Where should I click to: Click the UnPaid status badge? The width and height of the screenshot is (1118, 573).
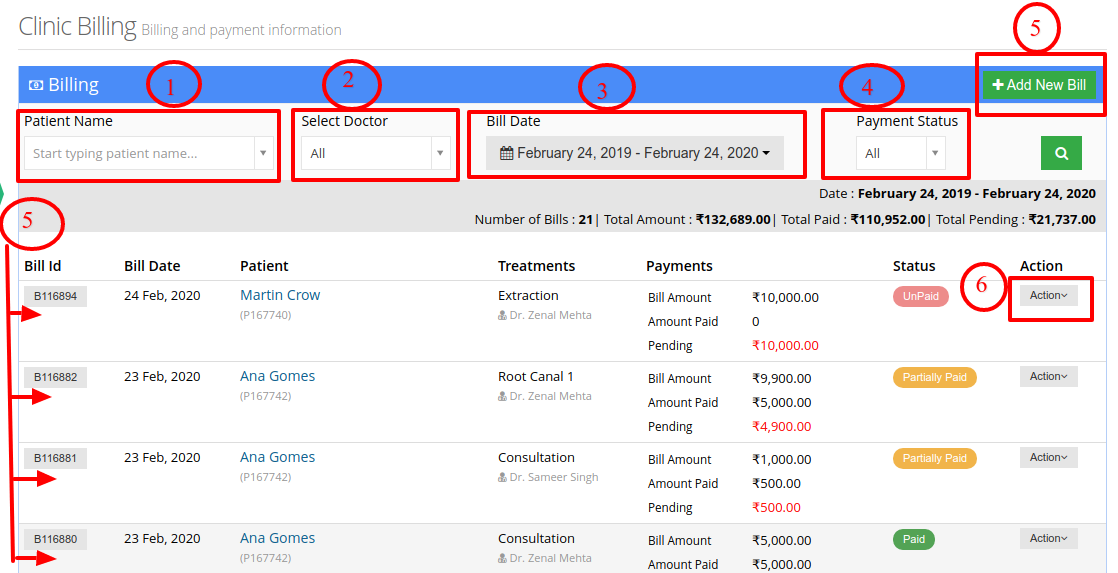920,296
